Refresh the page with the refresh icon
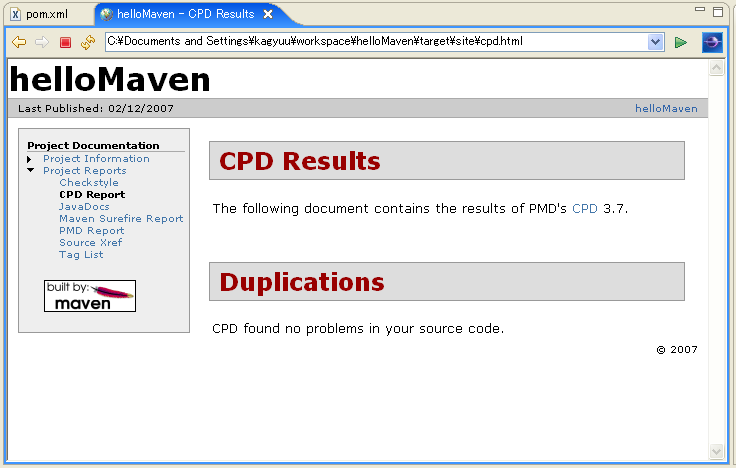 [x=88, y=42]
